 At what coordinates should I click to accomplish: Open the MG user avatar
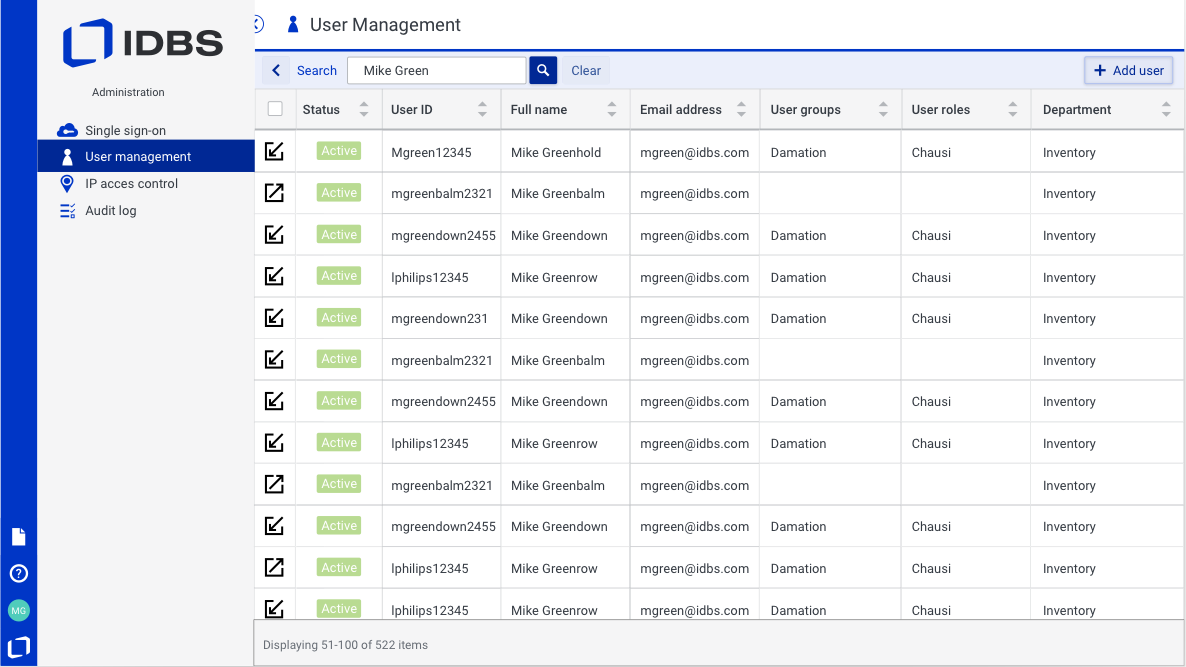coord(18,610)
